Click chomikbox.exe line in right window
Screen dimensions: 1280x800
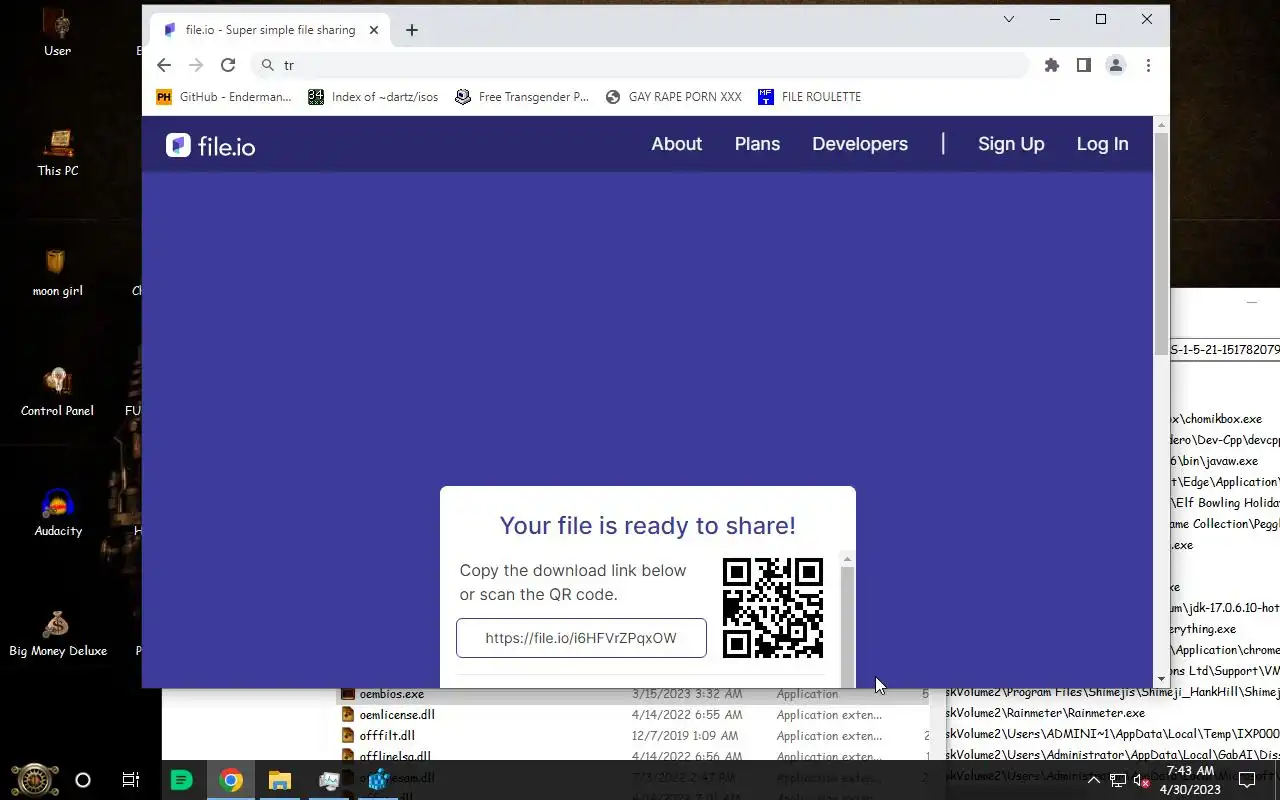[x=1217, y=419]
